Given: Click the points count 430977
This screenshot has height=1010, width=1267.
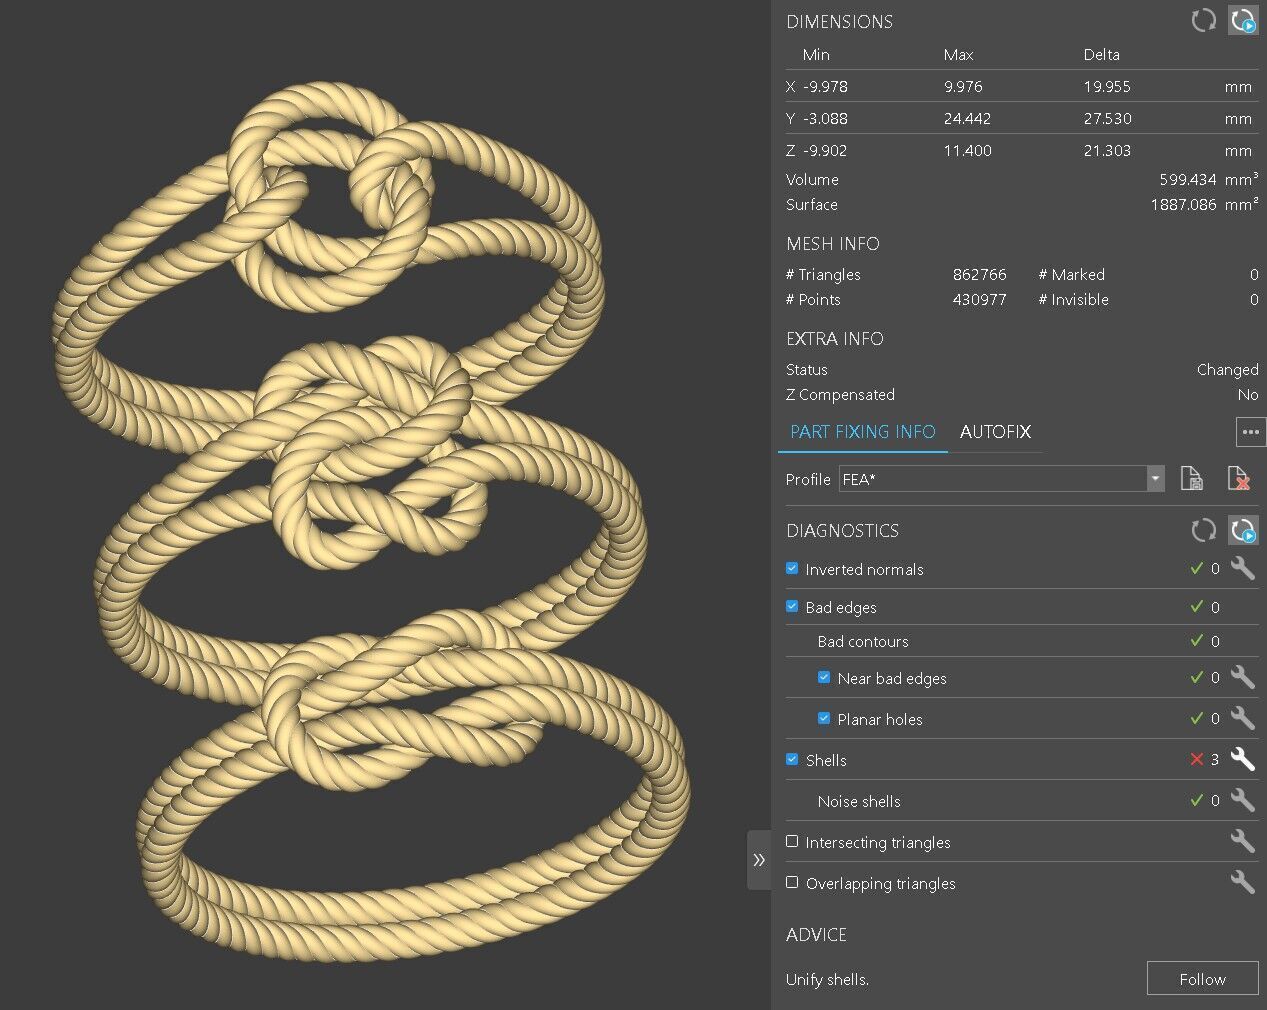Looking at the screenshot, I should [979, 299].
